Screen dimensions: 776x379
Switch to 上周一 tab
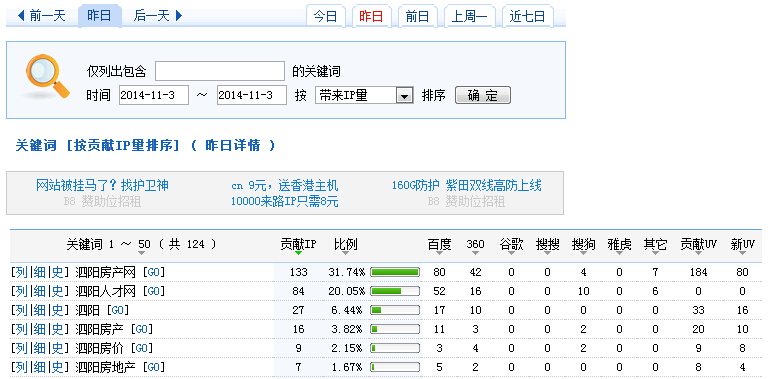click(x=469, y=16)
